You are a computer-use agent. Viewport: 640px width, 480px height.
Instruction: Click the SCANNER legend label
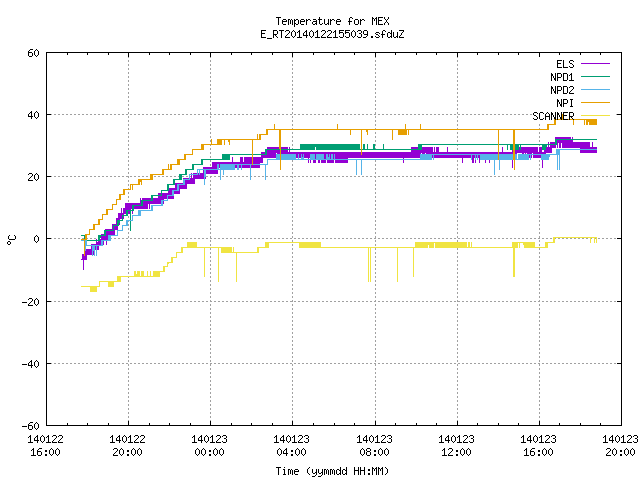click(x=553, y=116)
